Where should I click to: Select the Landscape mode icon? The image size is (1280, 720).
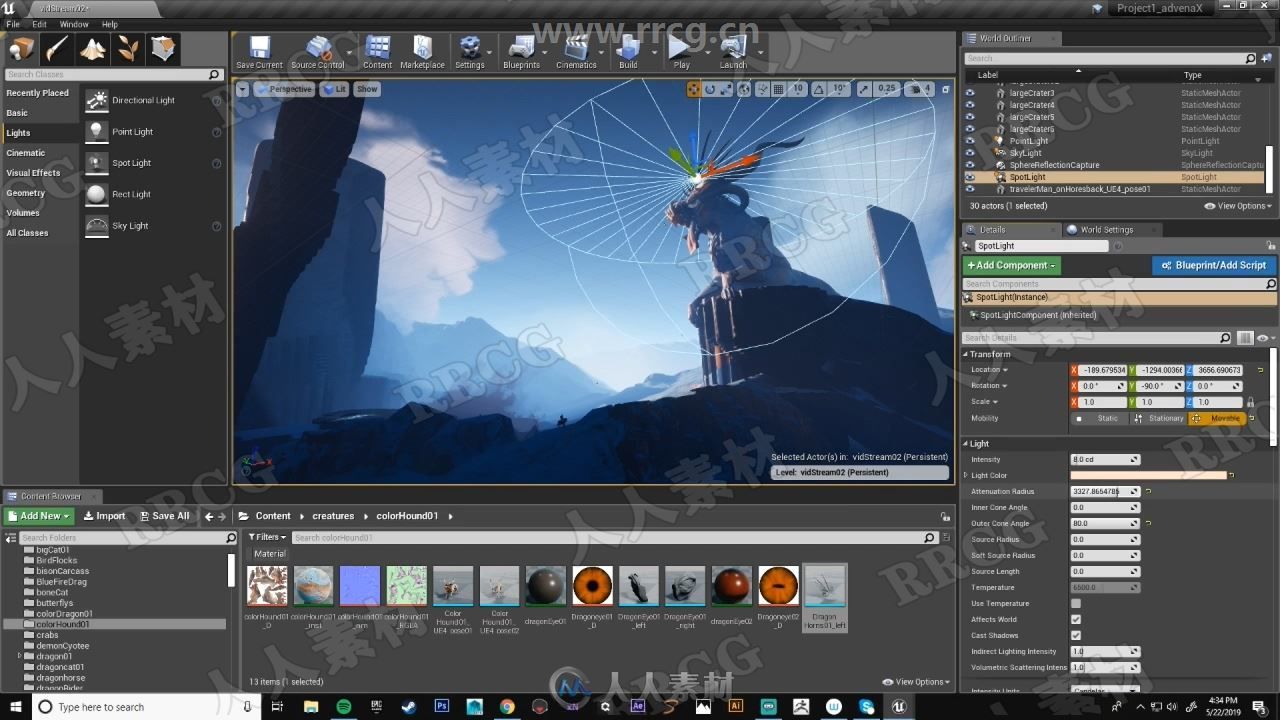(x=93, y=48)
